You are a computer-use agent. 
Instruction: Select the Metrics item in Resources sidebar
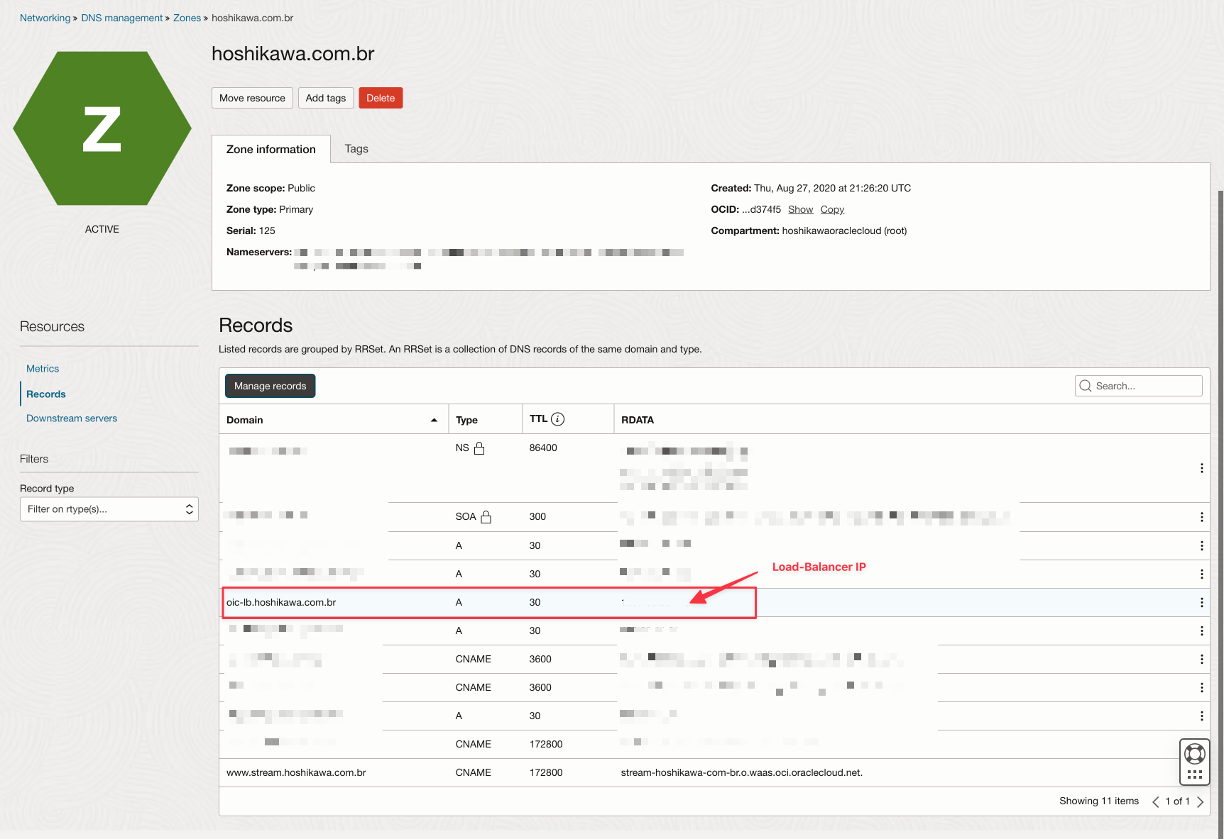coord(42,368)
